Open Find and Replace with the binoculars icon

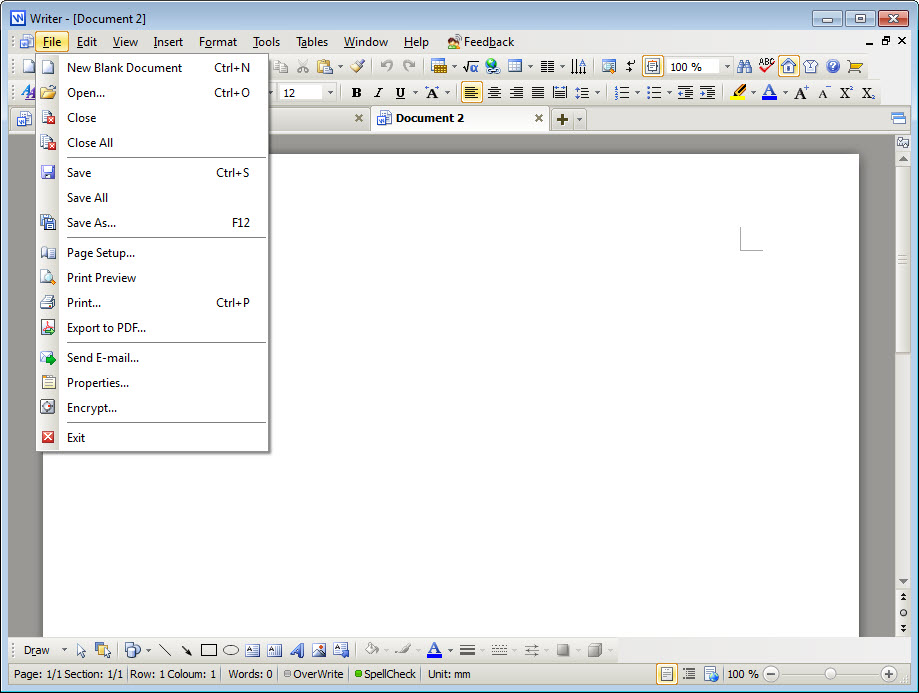tap(745, 66)
